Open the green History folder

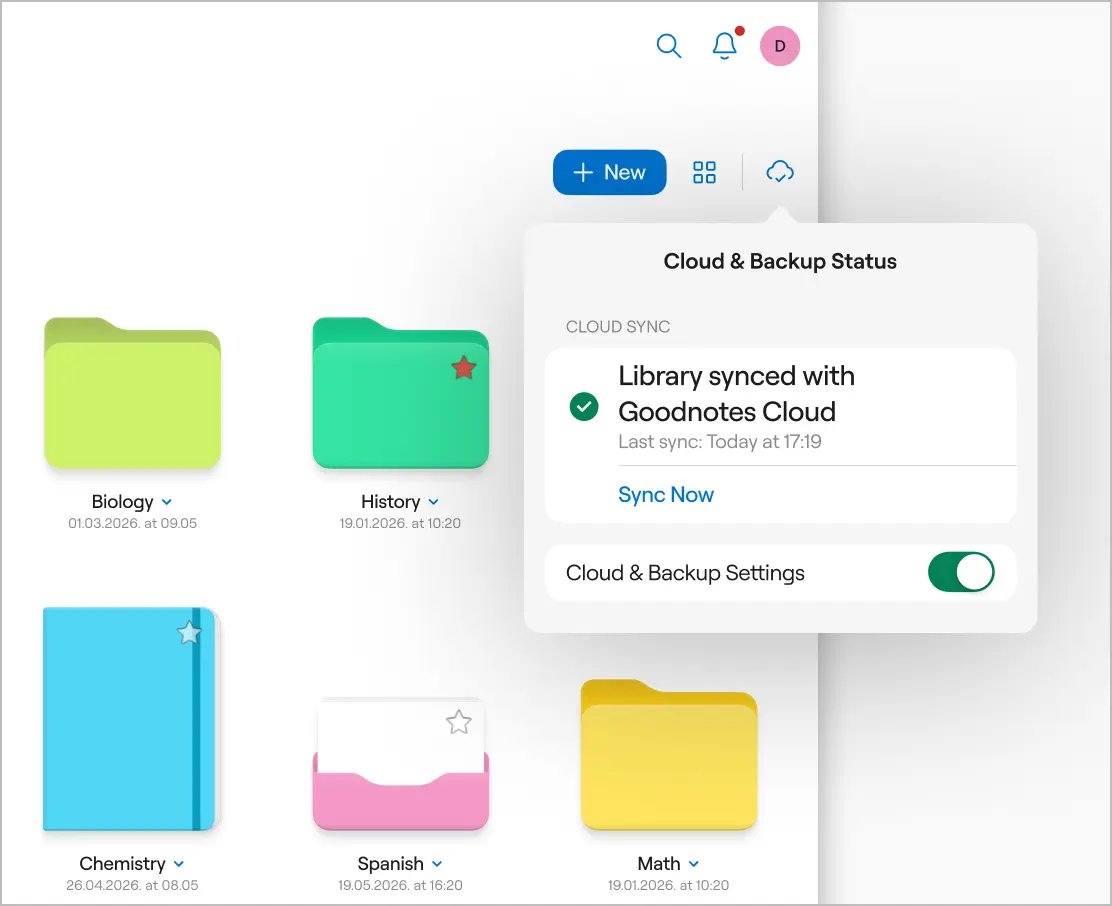[x=401, y=393]
